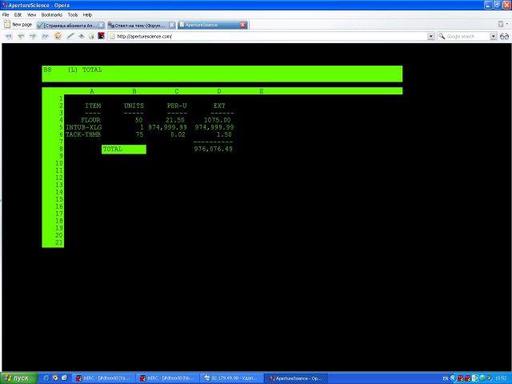Open the Bookmarks menu
512x384 pixels.
(52, 15)
